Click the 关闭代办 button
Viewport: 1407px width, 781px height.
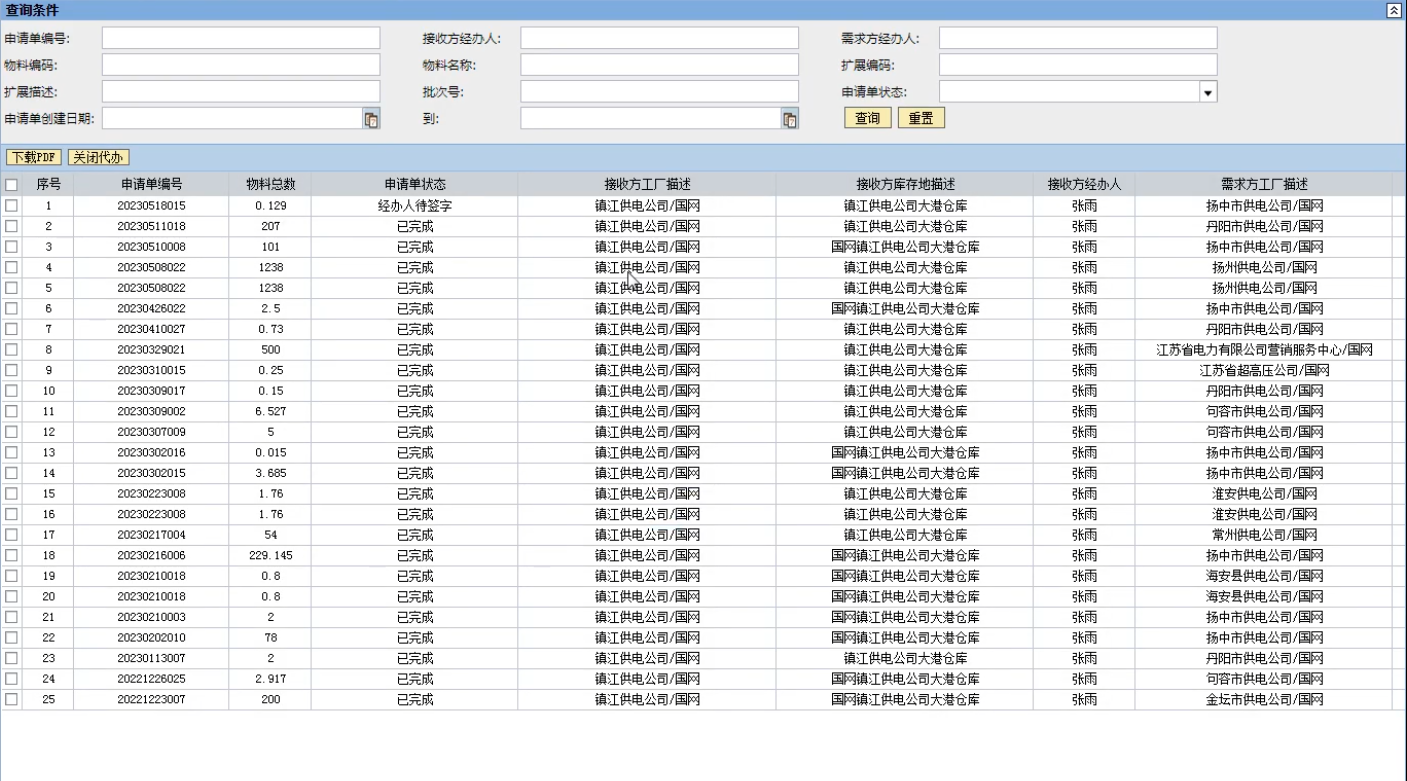[98, 157]
